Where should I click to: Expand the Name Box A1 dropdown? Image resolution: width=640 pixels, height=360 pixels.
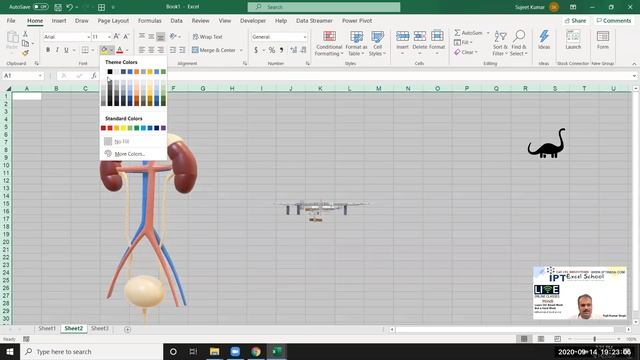[40, 76]
